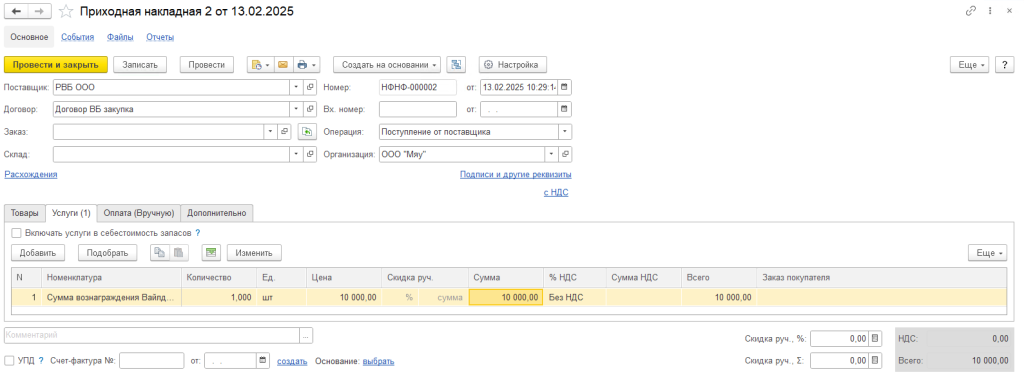Add document to favorites with the star
The height and width of the screenshot is (377, 1024).
[66, 12]
